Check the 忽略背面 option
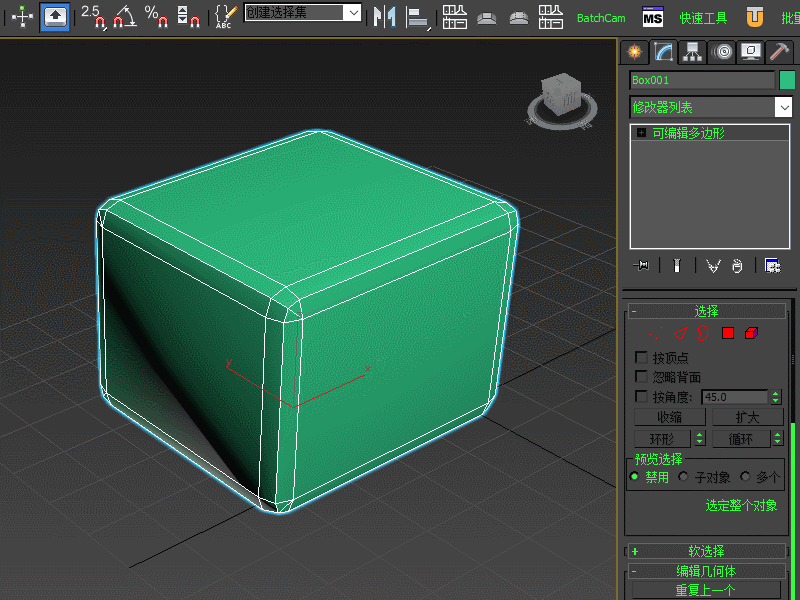Viewport: 800px width, 600px height. (642, 377)
